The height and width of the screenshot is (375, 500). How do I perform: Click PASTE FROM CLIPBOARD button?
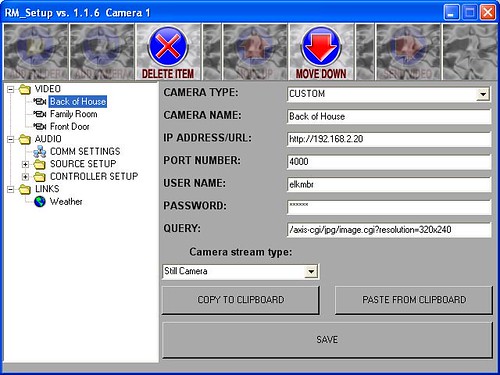click(x=414, y=300)
